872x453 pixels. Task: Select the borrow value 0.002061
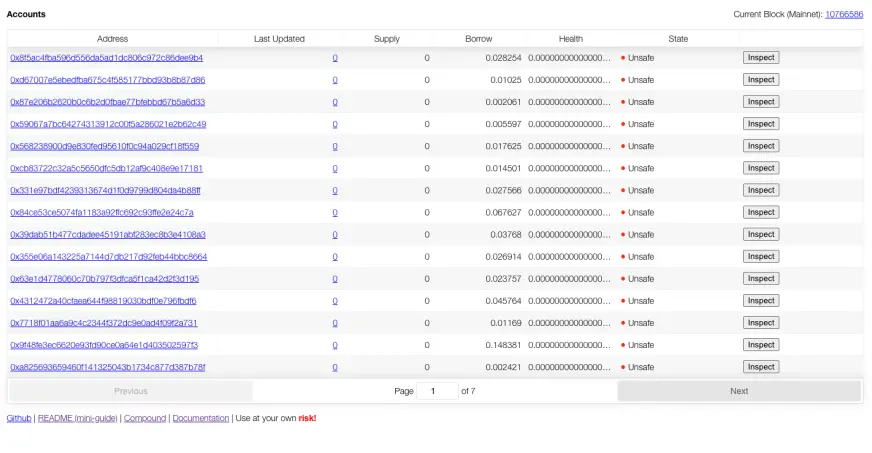click(x=503, y=102)
